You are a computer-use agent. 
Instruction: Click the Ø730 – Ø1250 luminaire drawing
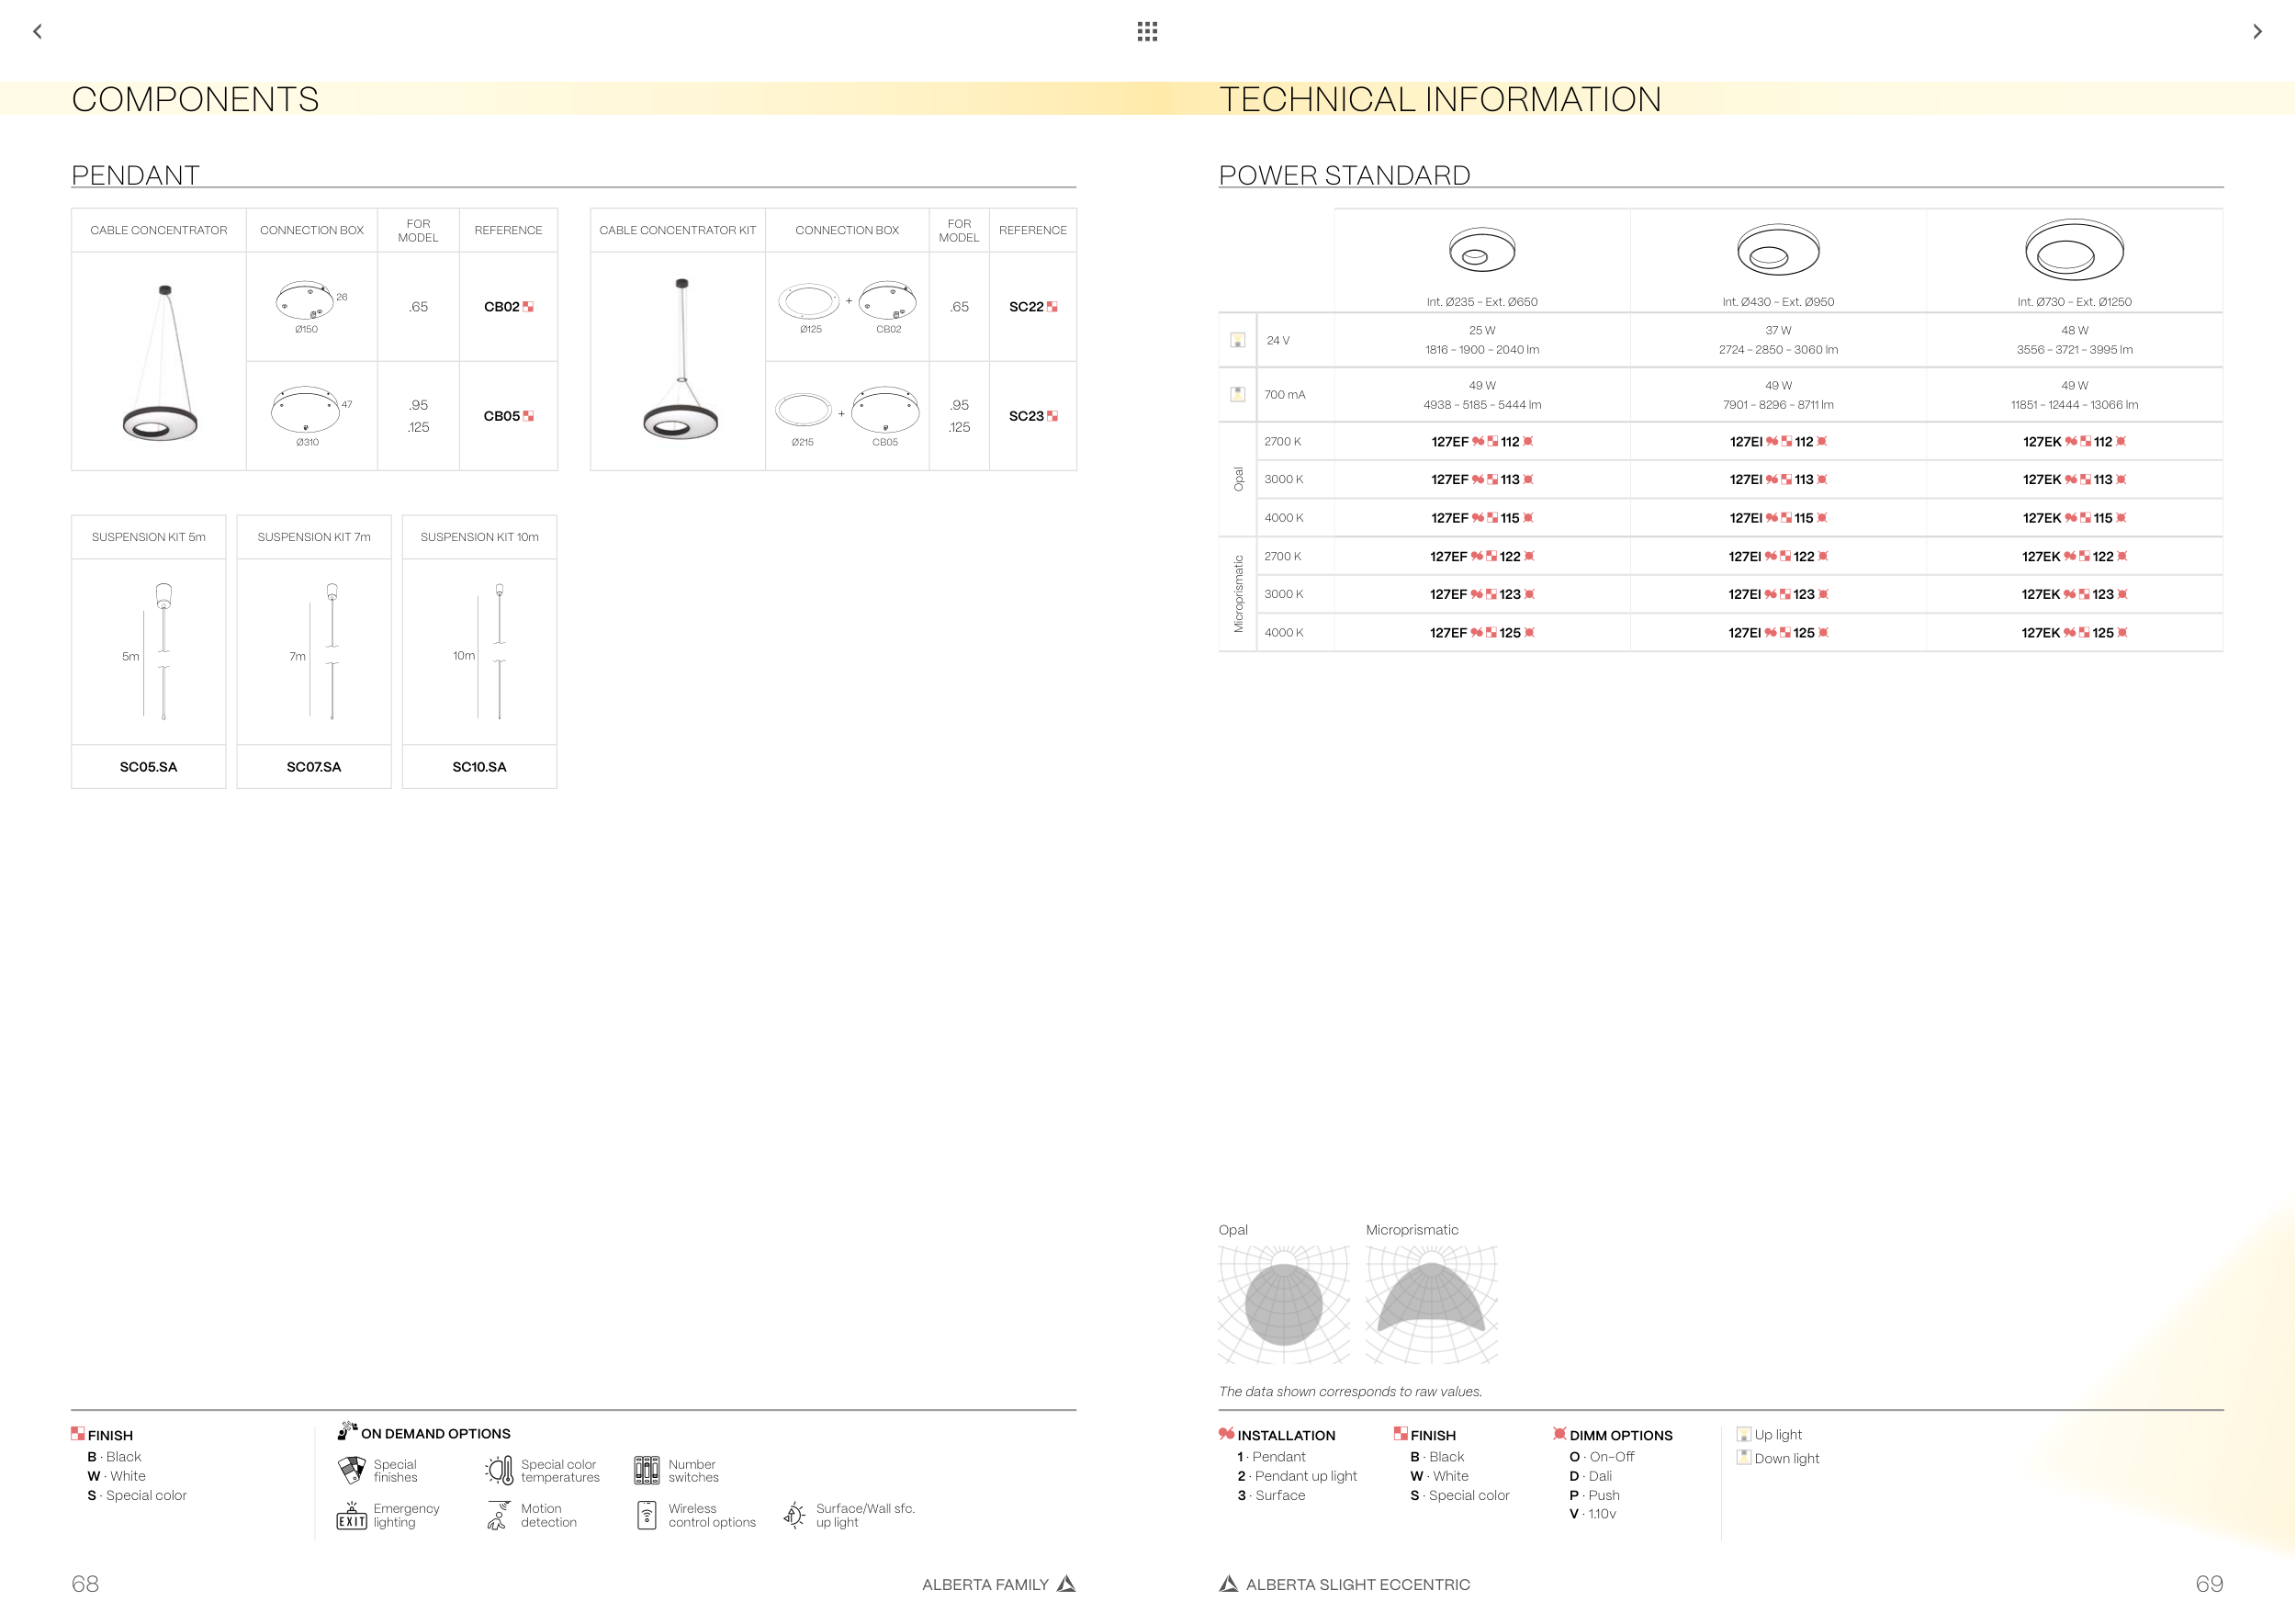(2074, 250)
